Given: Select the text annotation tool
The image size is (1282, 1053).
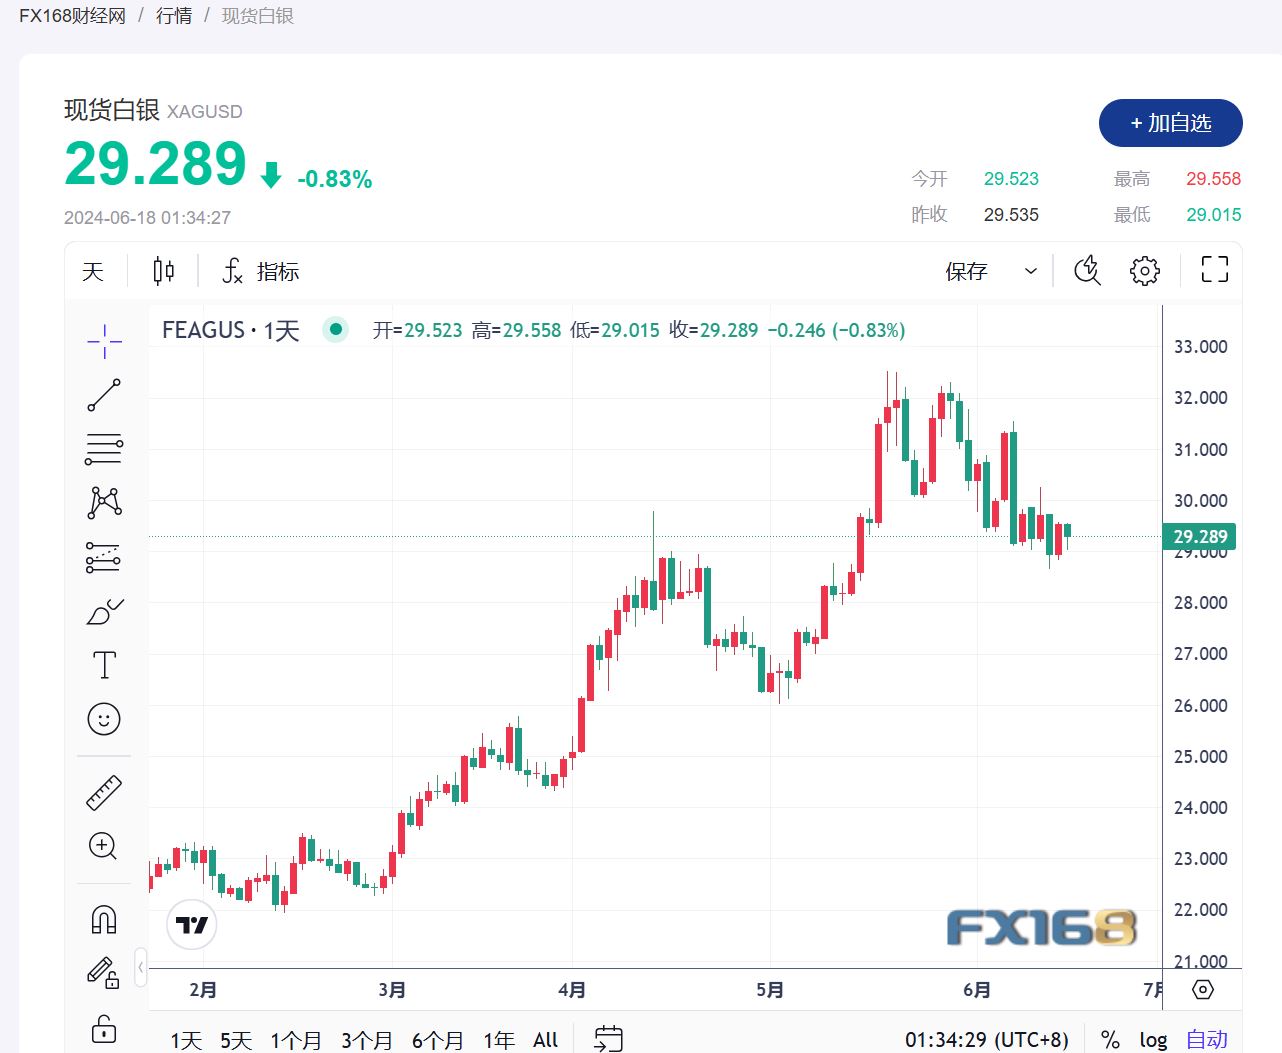Looking at the screenshot, I should pyautogui.click(x=103, y=664).
